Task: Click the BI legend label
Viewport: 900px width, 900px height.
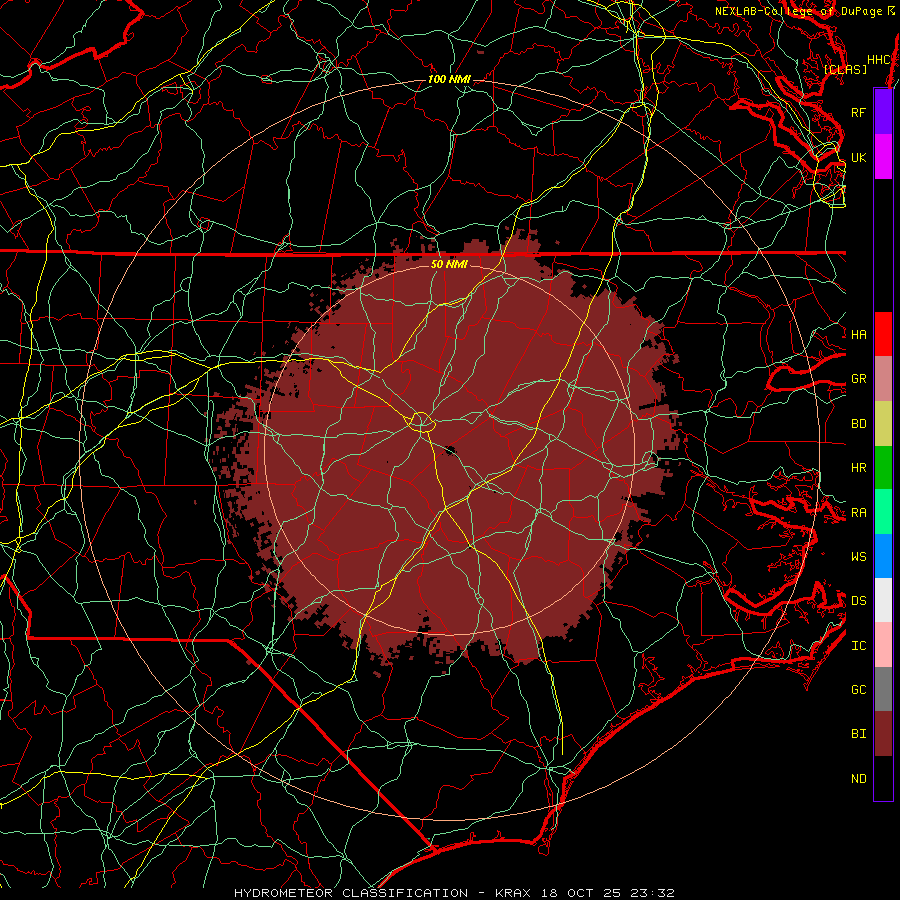Action: 858,734
